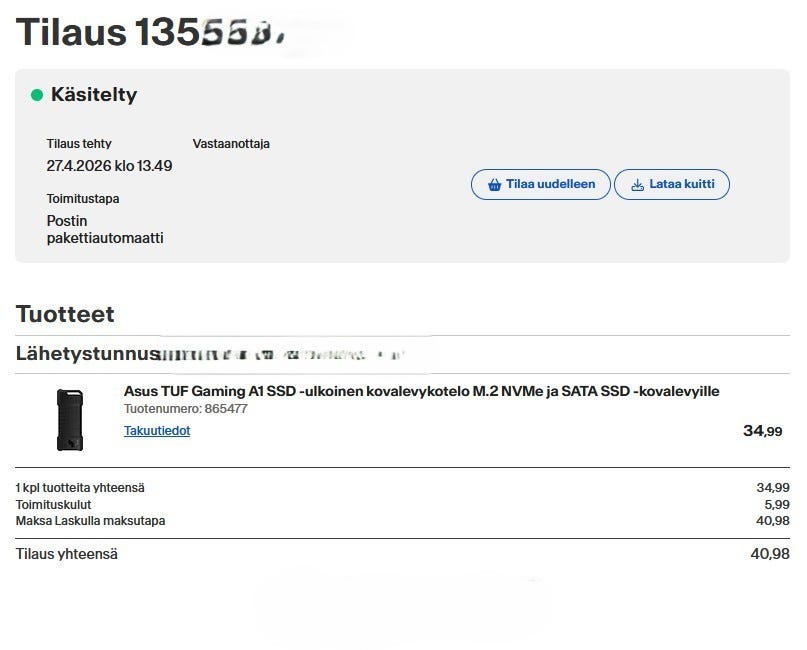Click the Maksa Laskulla maksutapa row
This screenshot has height=650, width=807.
click(x=402, y=521)
